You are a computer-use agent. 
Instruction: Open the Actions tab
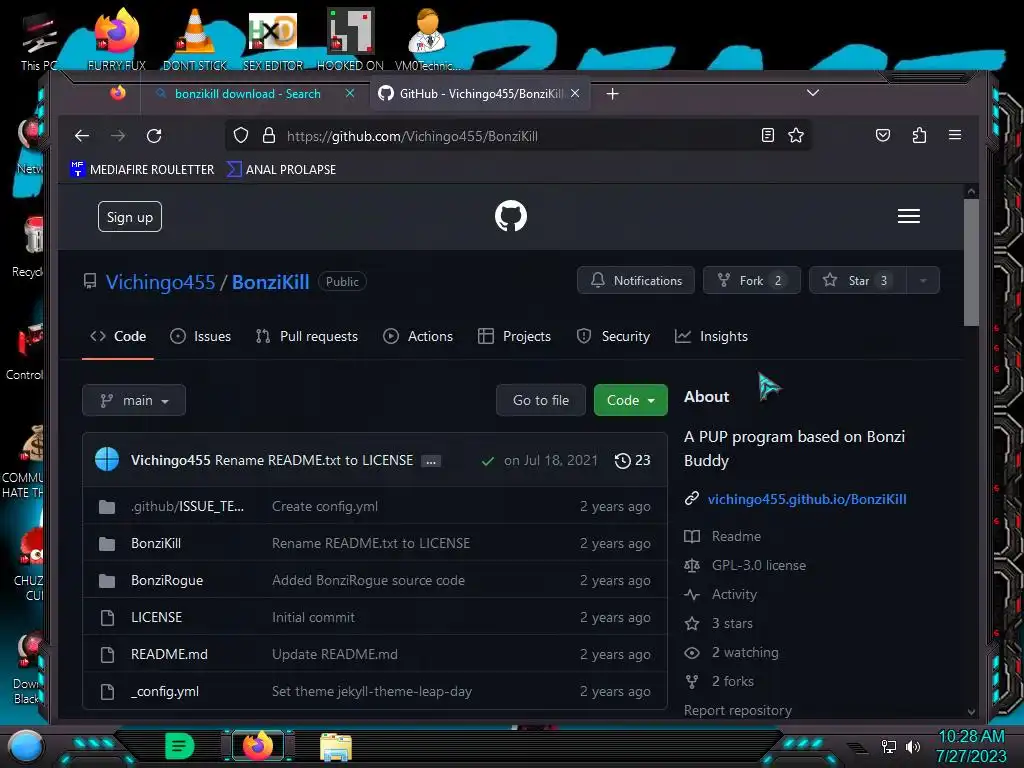pos(418,336)
